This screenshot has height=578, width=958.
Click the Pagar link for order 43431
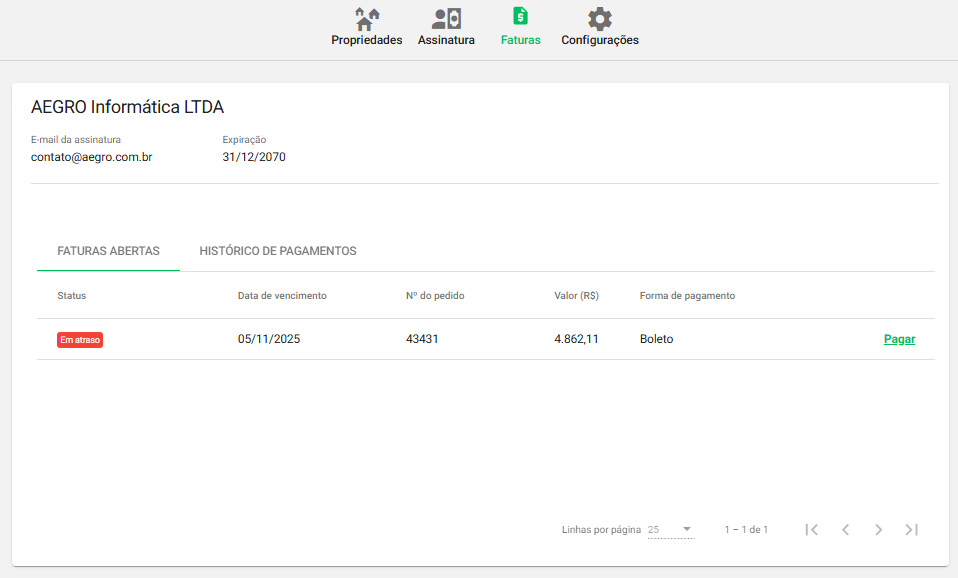click(x=899, y=339)
